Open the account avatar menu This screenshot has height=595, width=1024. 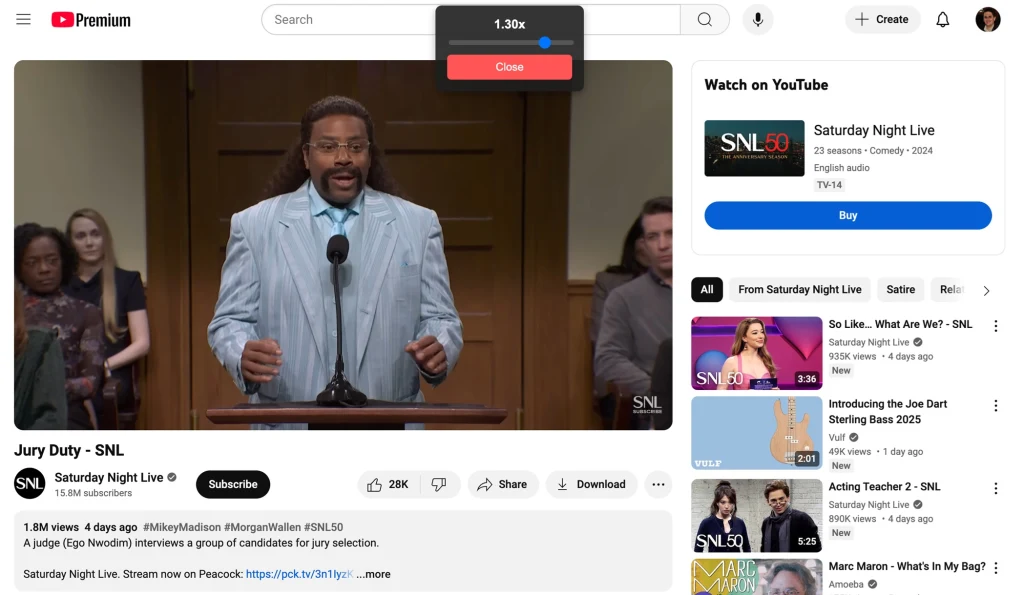click(x=987, y=20)
